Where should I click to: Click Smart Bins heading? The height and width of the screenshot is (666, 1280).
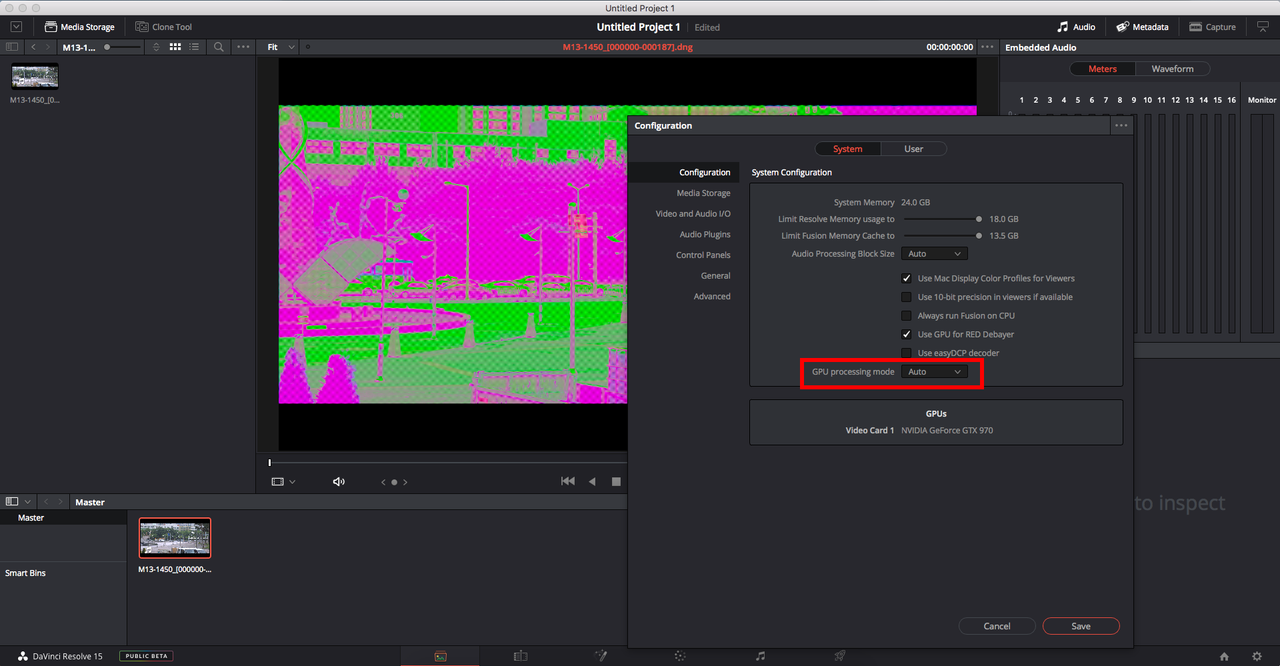point(26,573)
